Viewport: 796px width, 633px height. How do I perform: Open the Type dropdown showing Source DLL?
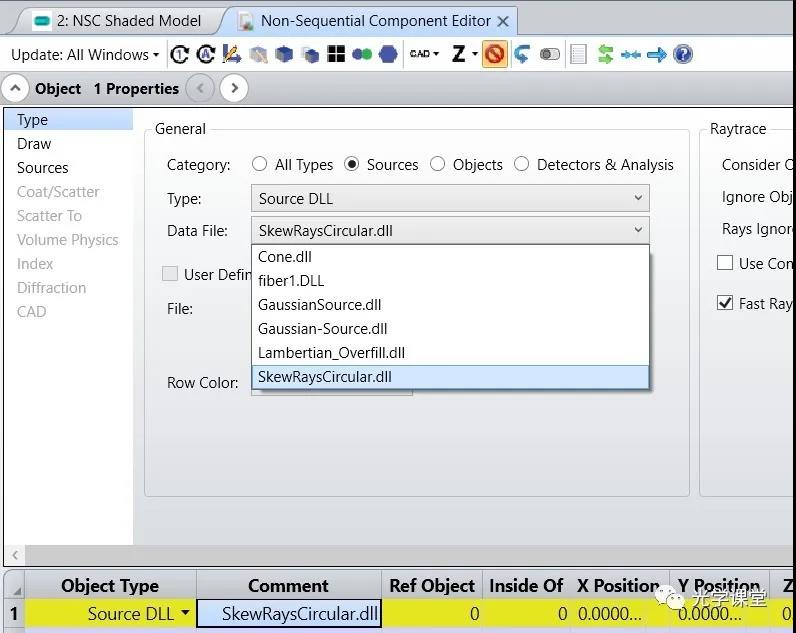pos(450,198)
